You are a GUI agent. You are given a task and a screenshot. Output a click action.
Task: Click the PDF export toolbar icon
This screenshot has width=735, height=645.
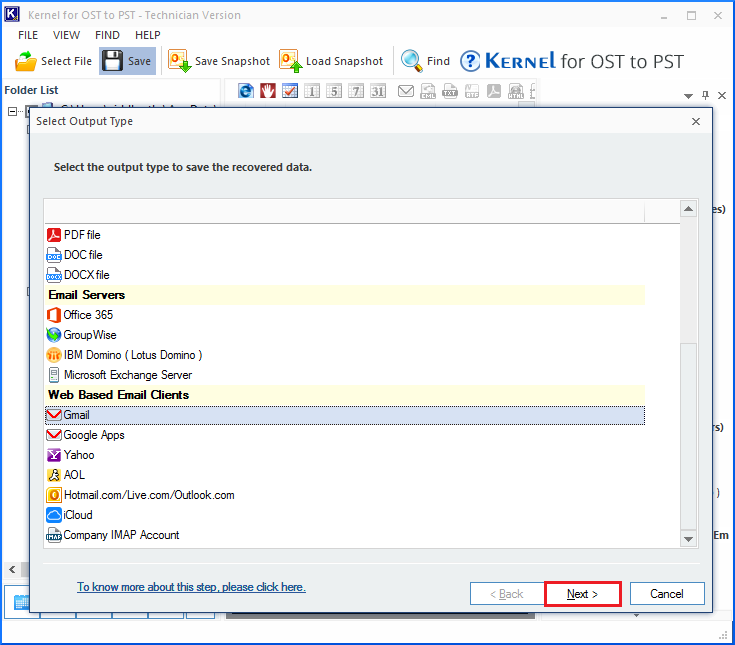[x=494, y=90]
